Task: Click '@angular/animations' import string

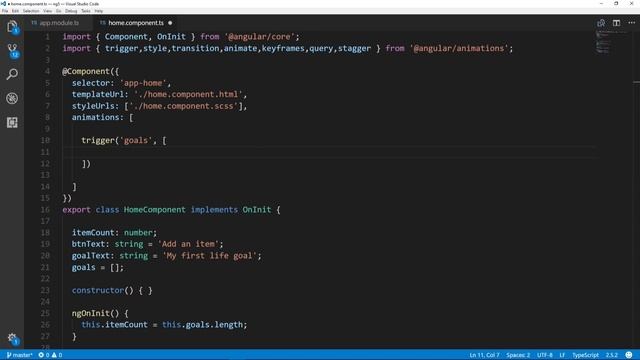Action: (x=459, y=48)
